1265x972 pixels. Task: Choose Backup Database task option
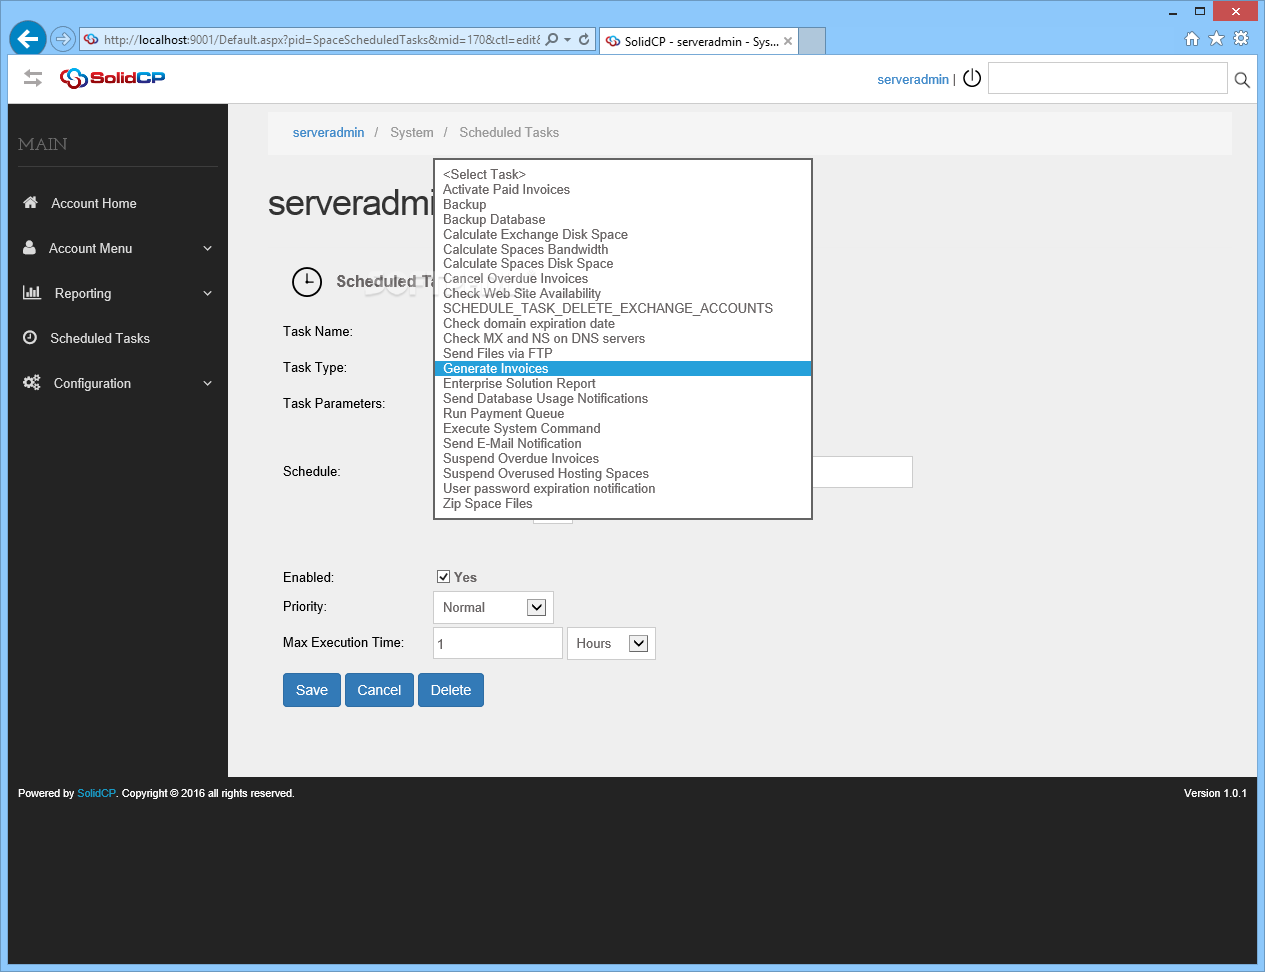coord(622,219)
